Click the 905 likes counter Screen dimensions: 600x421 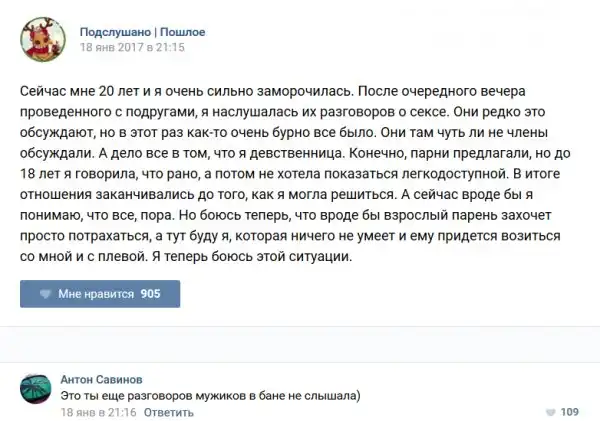(x=151, y=294)
